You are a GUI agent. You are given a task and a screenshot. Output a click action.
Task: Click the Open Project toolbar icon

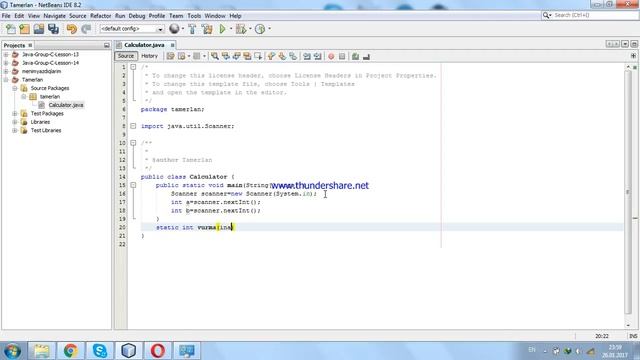pos(39,29)
